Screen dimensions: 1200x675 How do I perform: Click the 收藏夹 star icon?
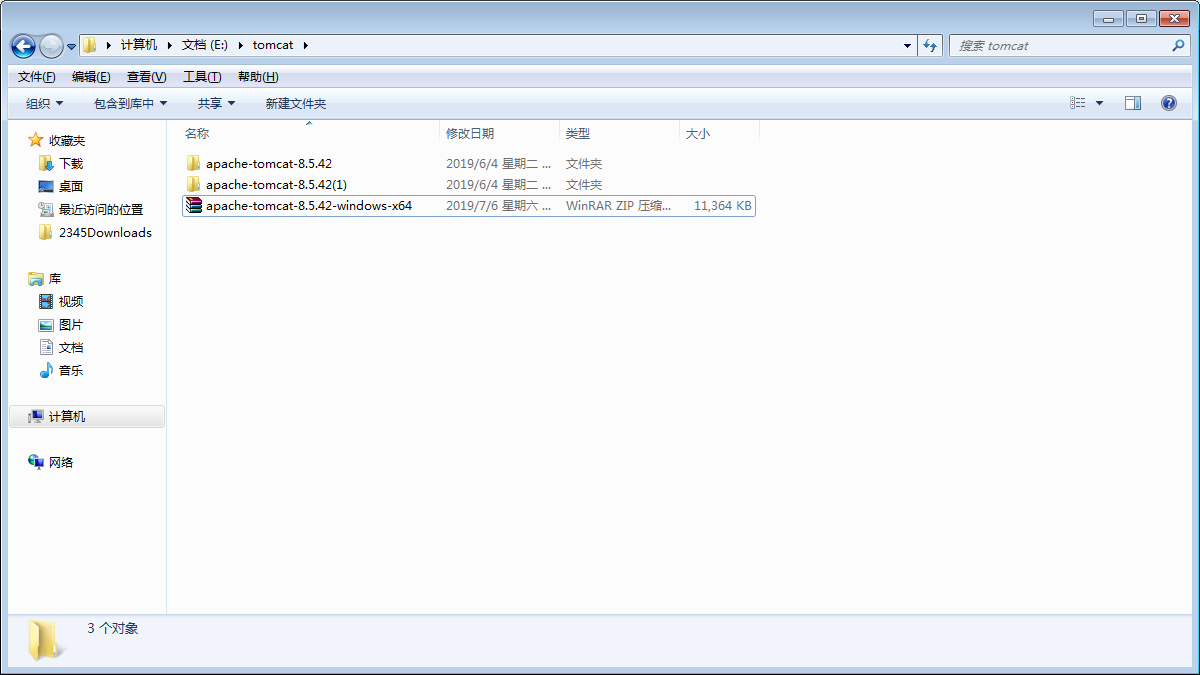(x=36, y=140)
